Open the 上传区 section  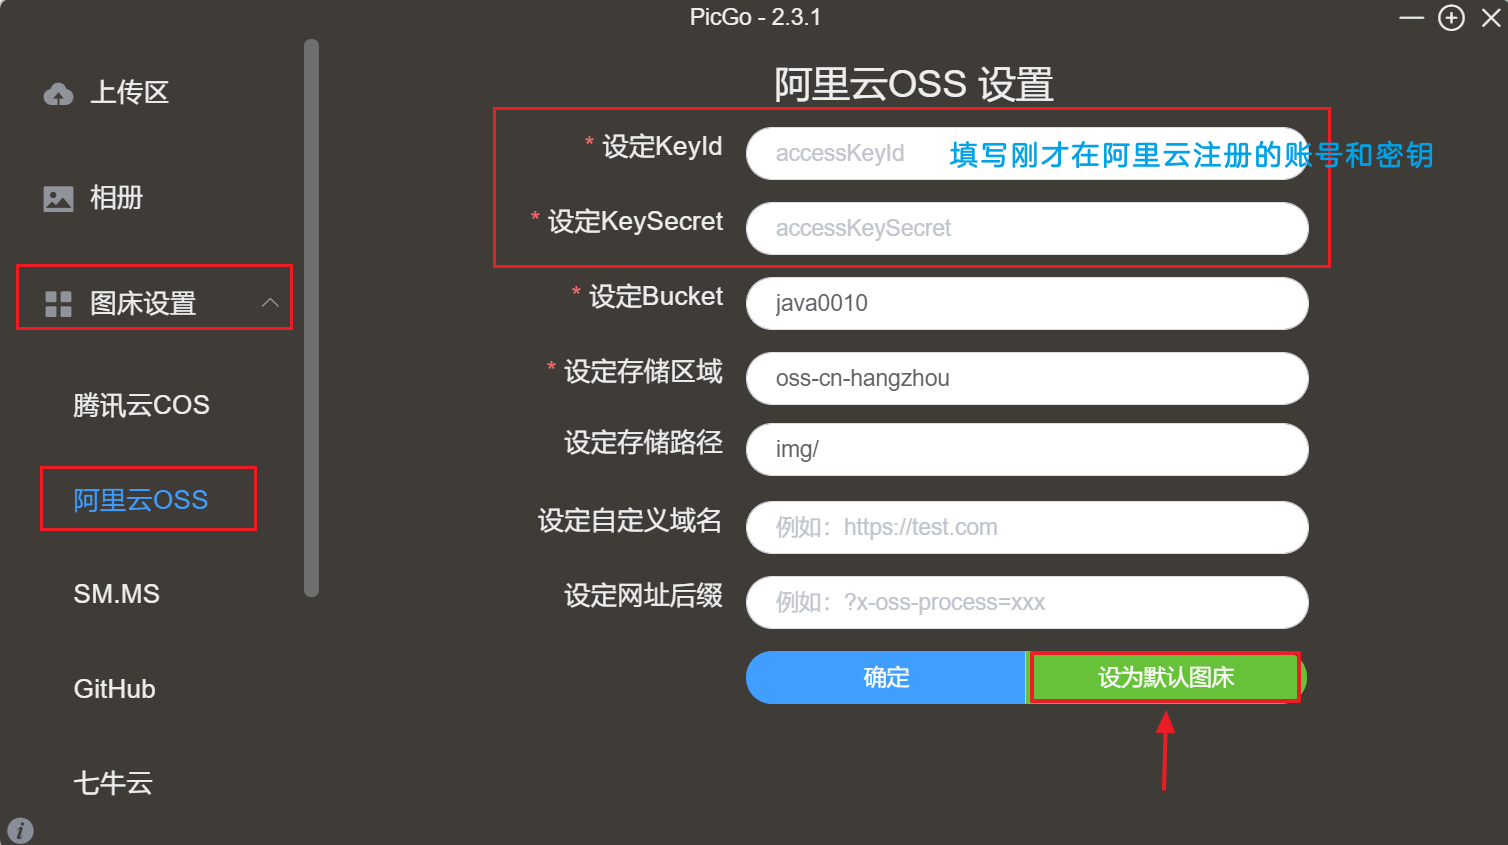(x=129, y=93)
